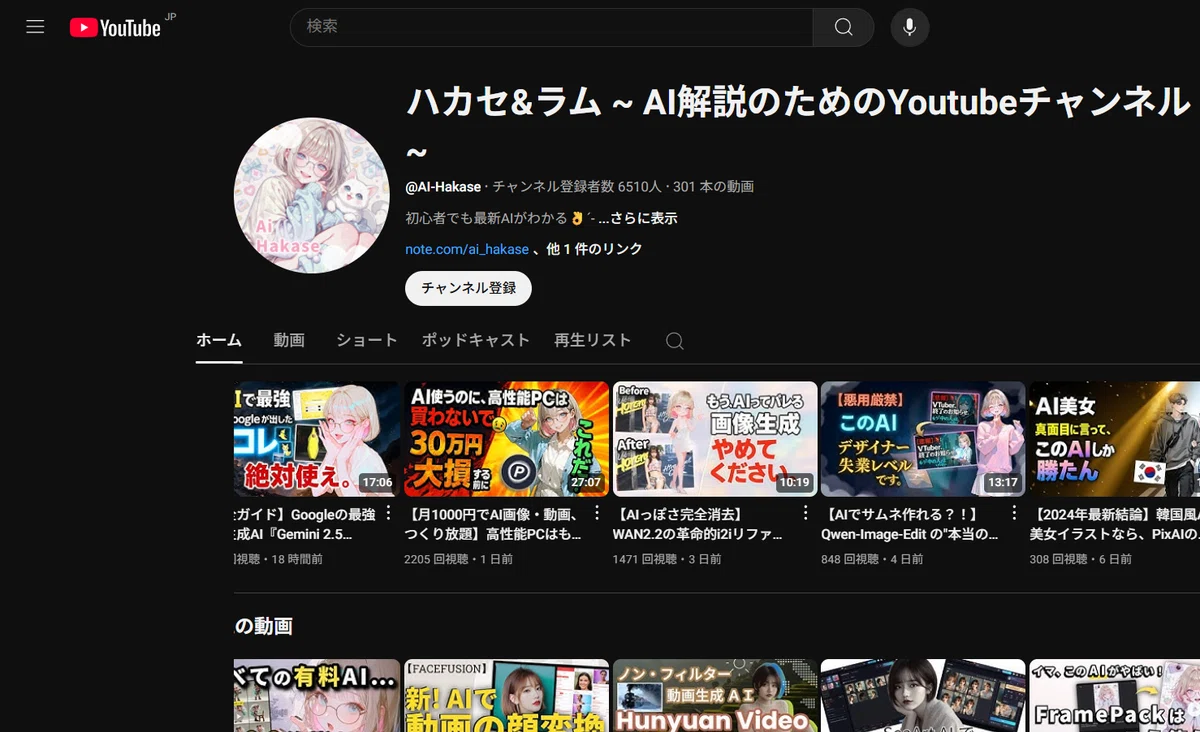Play the Hunyuan Video thumbnail

pos(715,695)
